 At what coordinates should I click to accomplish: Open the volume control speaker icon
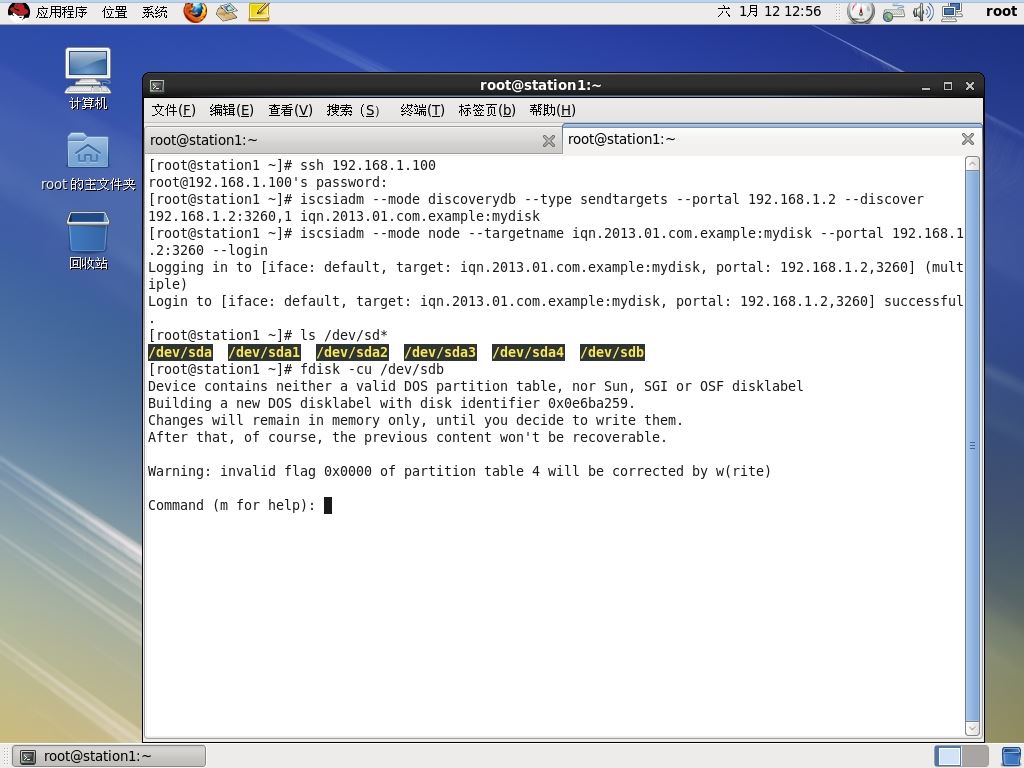coord(923,12)
